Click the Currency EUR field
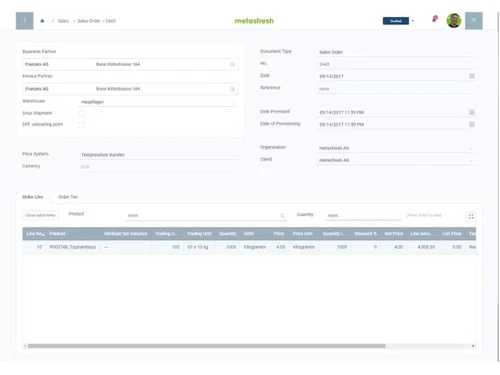This screenshot has width=500, height=375. point(158,167)
